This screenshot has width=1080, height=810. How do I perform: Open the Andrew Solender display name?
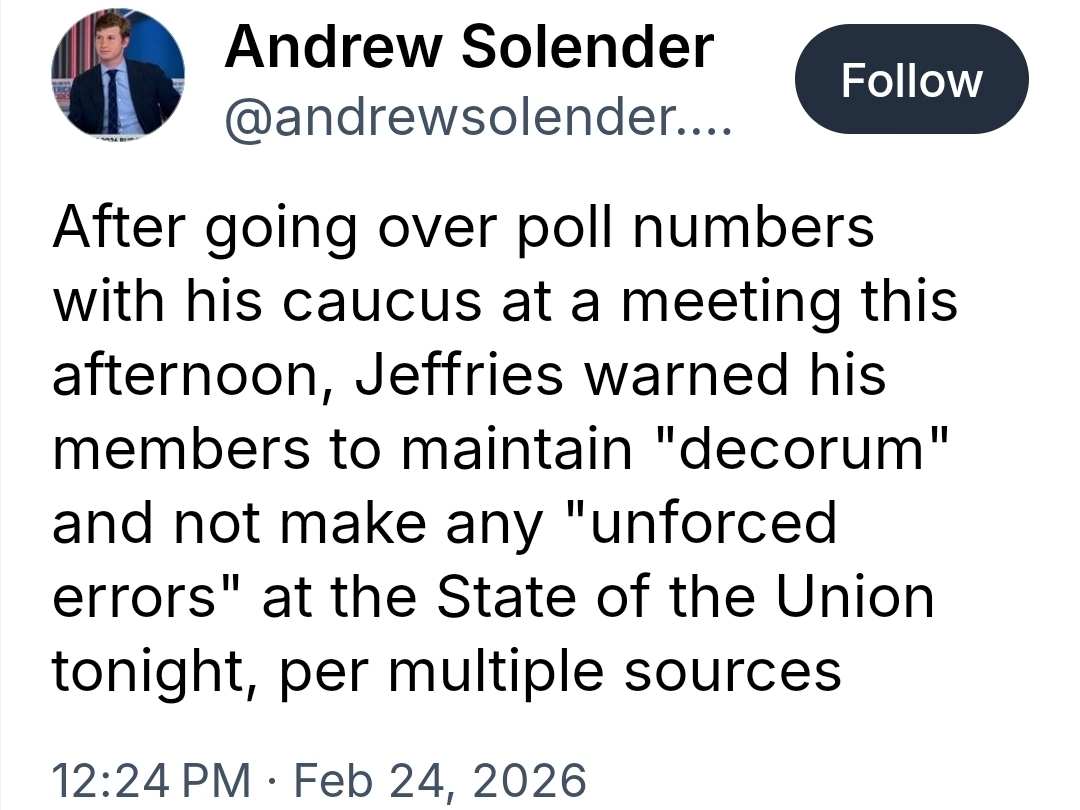coord(469,48)
